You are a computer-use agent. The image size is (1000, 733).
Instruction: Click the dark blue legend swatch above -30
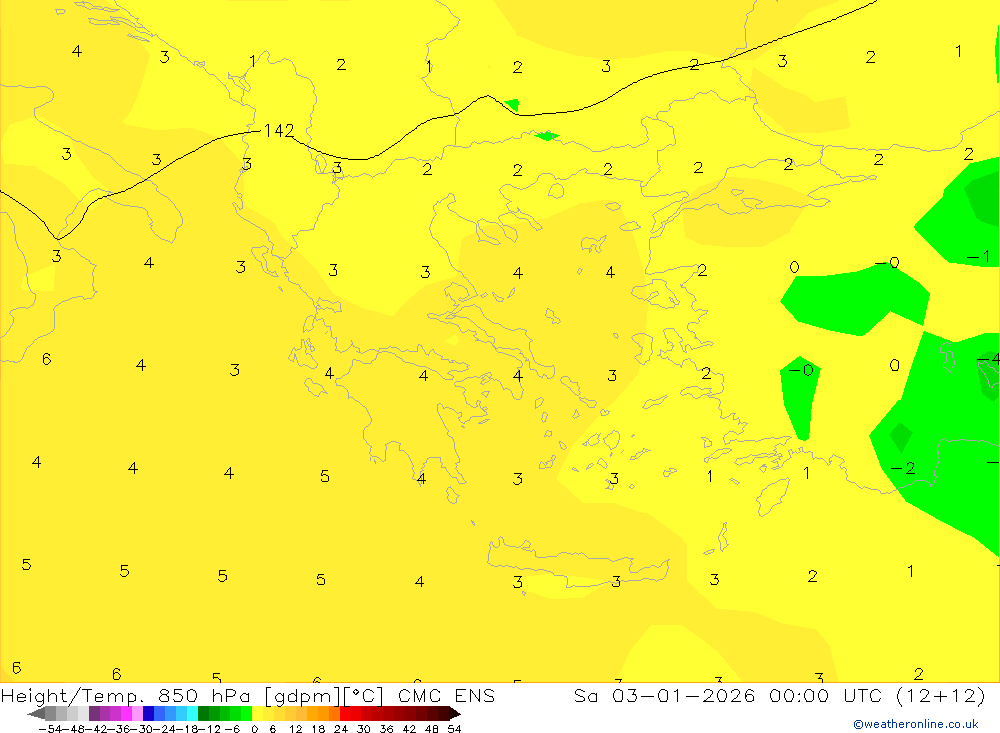148,714
